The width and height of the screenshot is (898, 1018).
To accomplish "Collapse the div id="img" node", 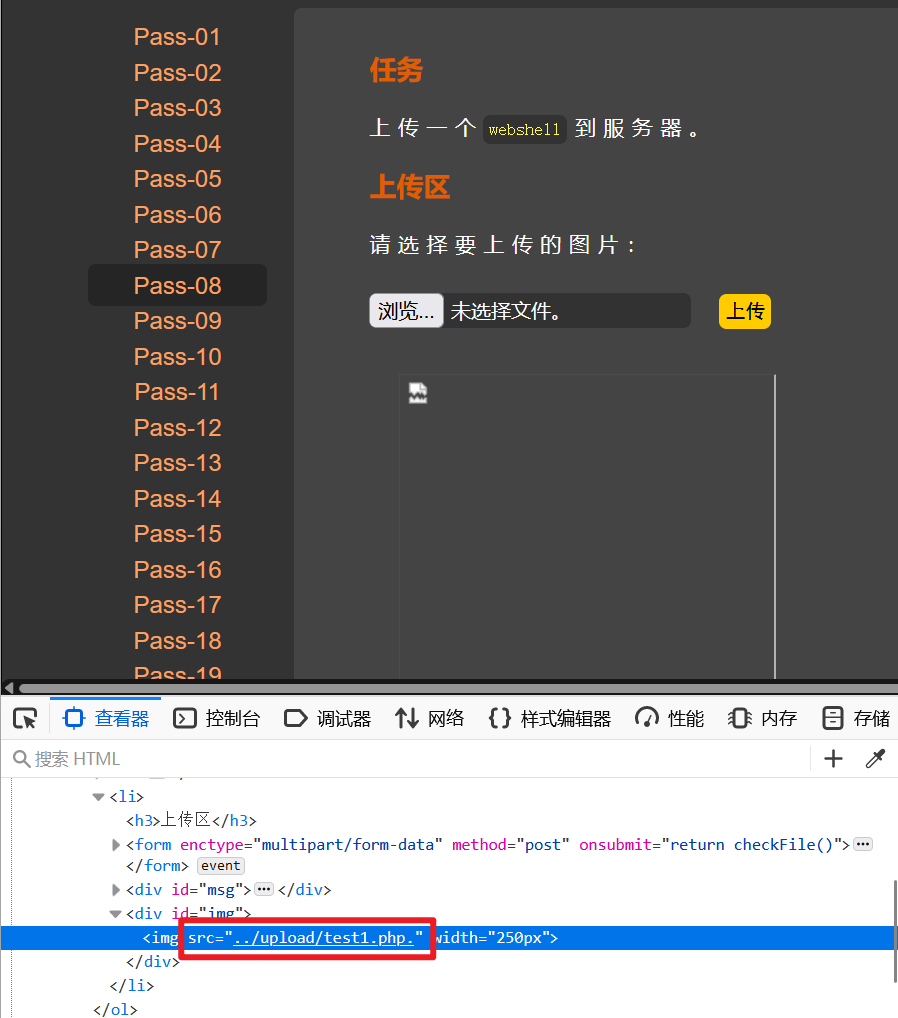I will [116, 913].
